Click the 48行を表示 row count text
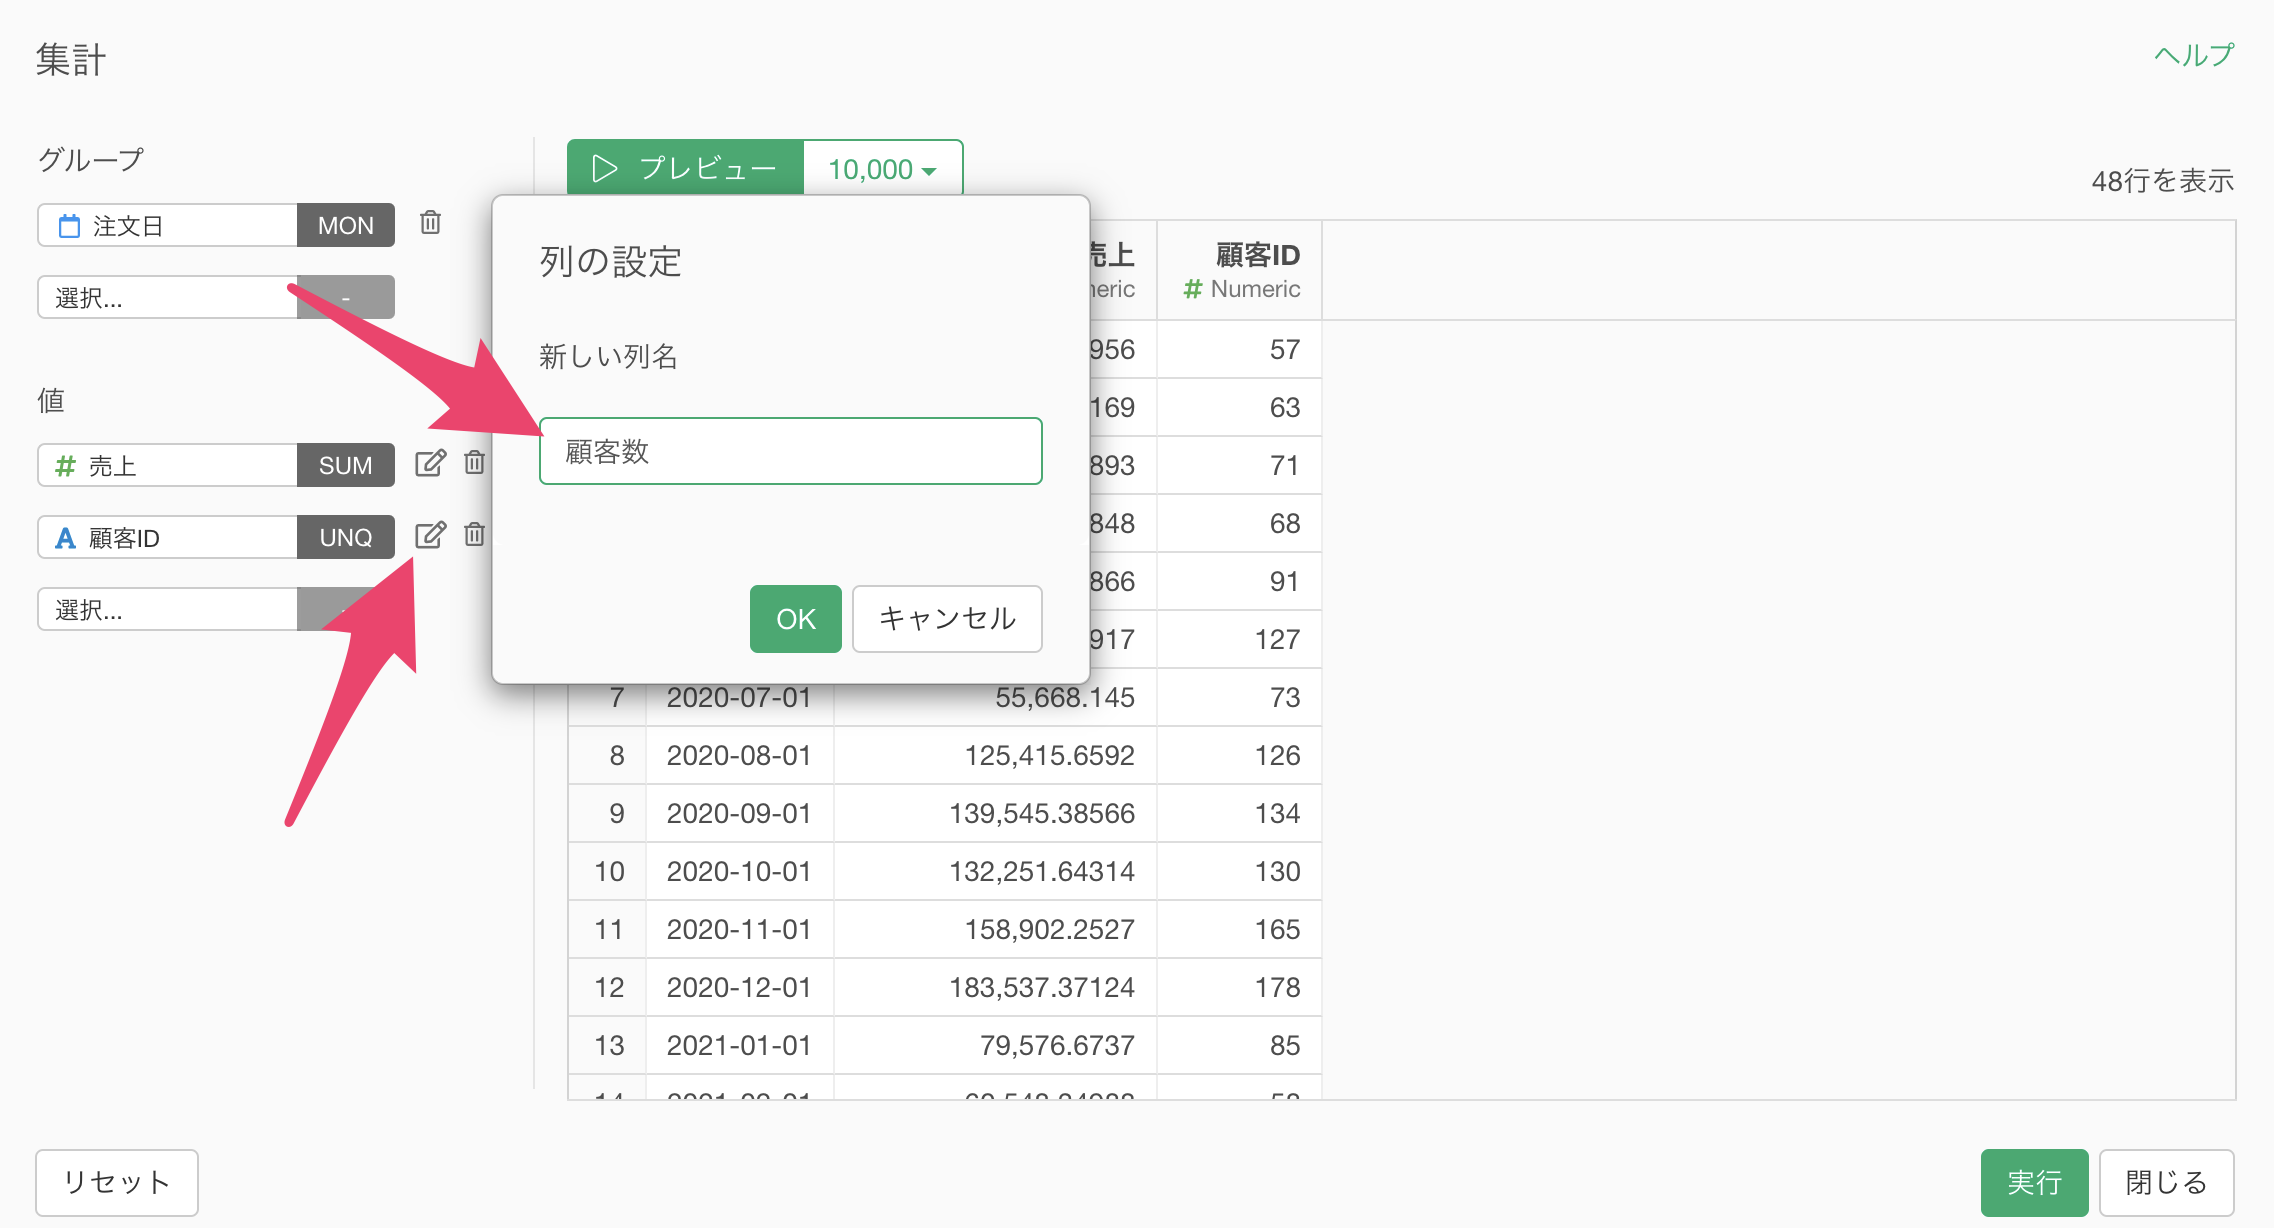The height and width of the screenshot is (1228, 2274). click(2162, 181)
